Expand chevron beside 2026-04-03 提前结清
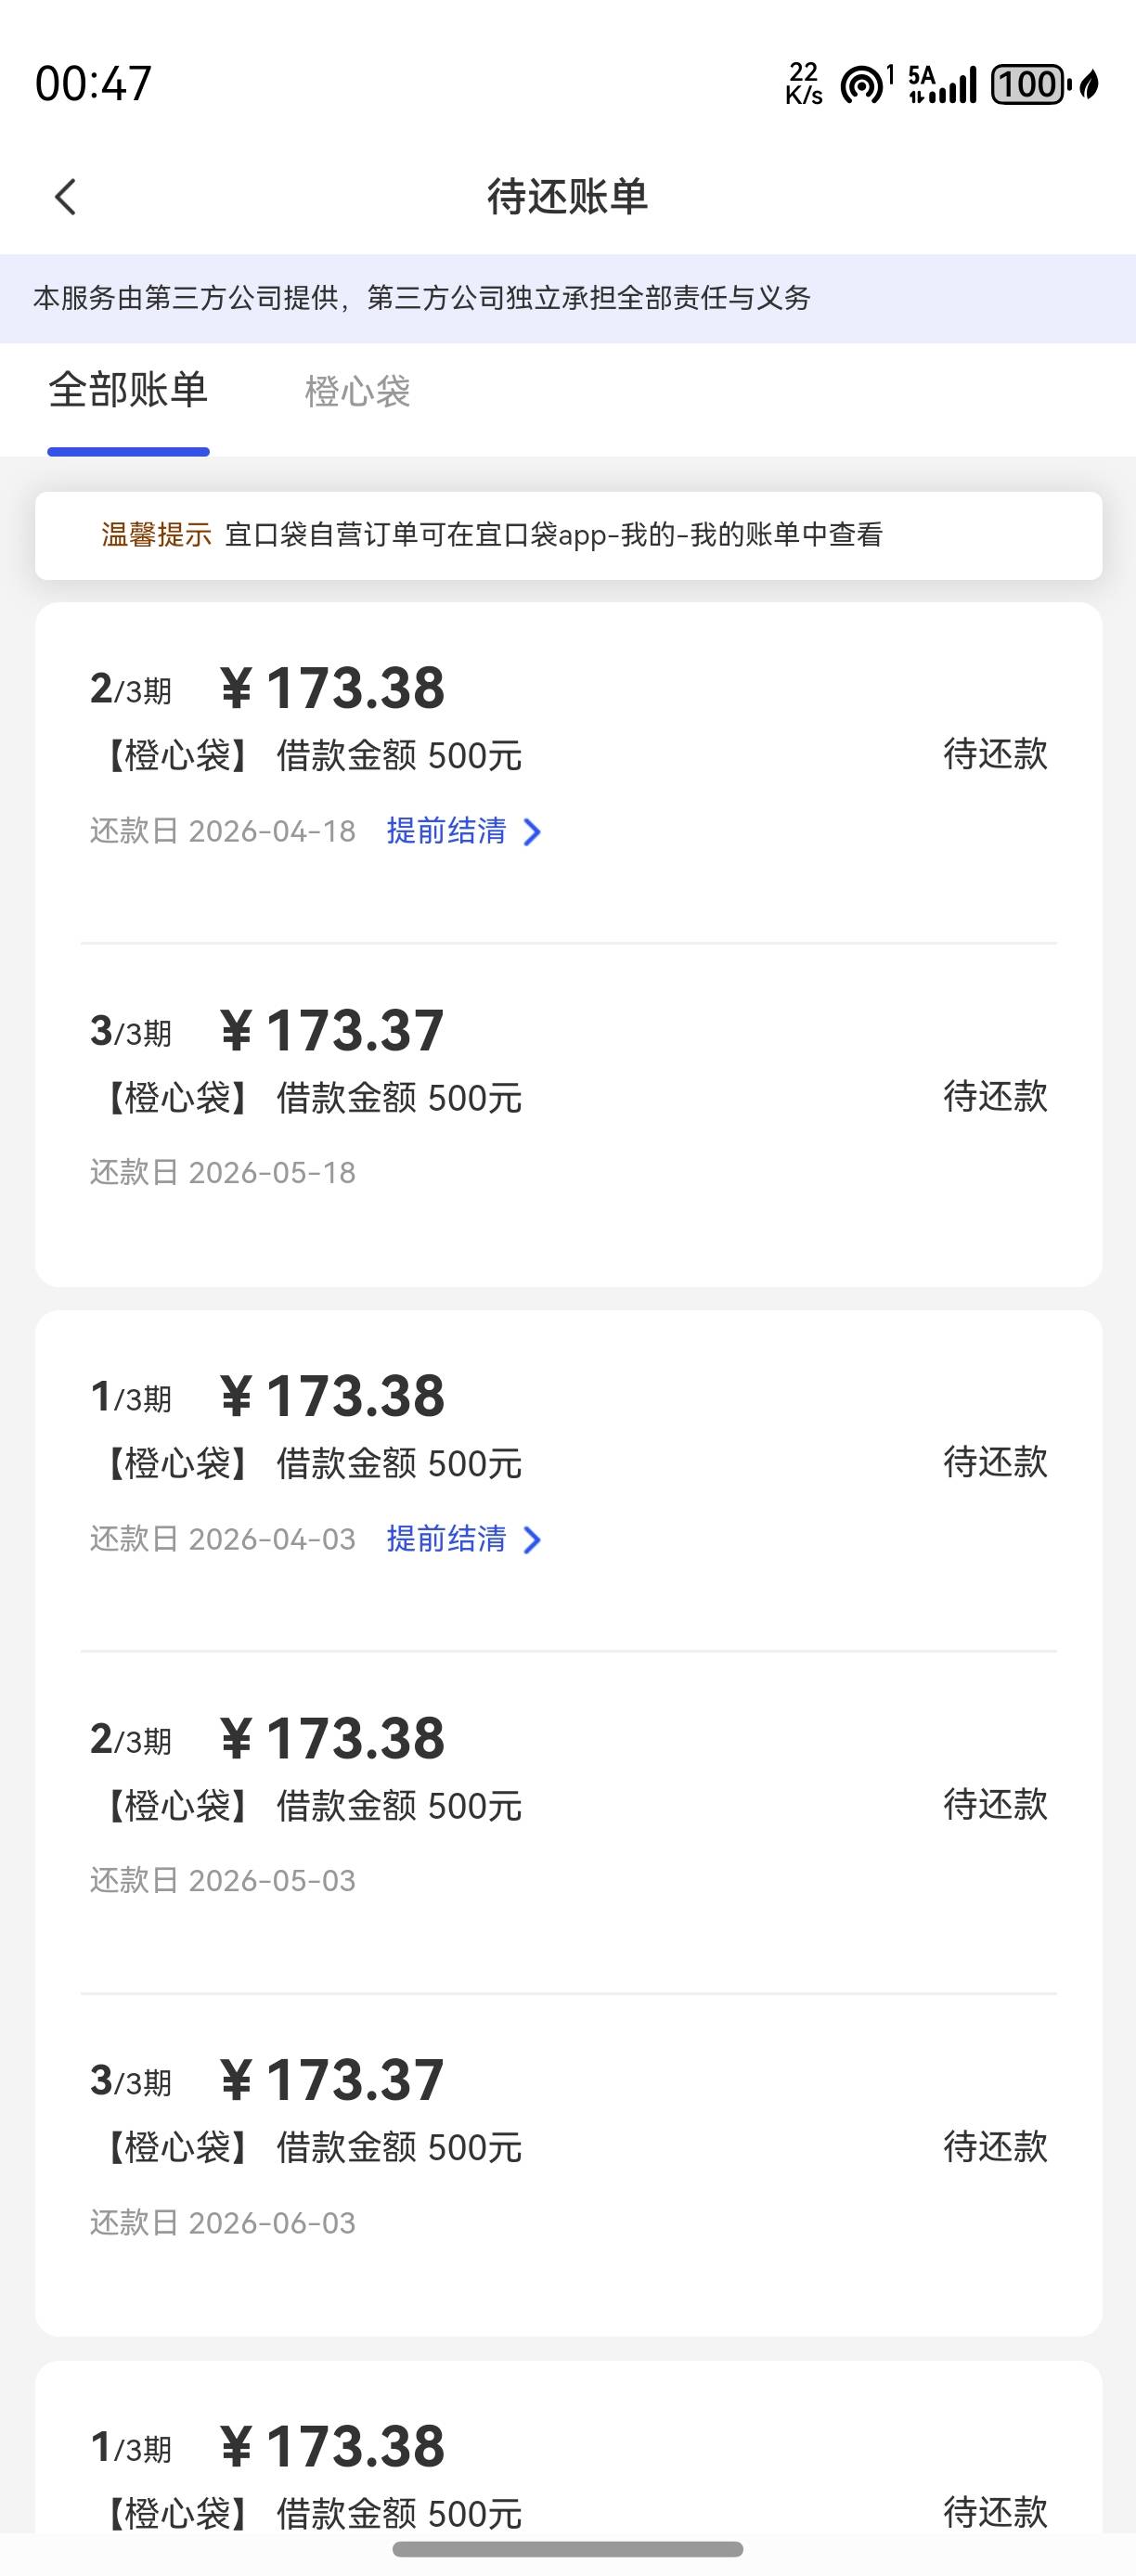Image resolution: width=1136 pixels, height=2576 pixels. (x=533, y=1540)
